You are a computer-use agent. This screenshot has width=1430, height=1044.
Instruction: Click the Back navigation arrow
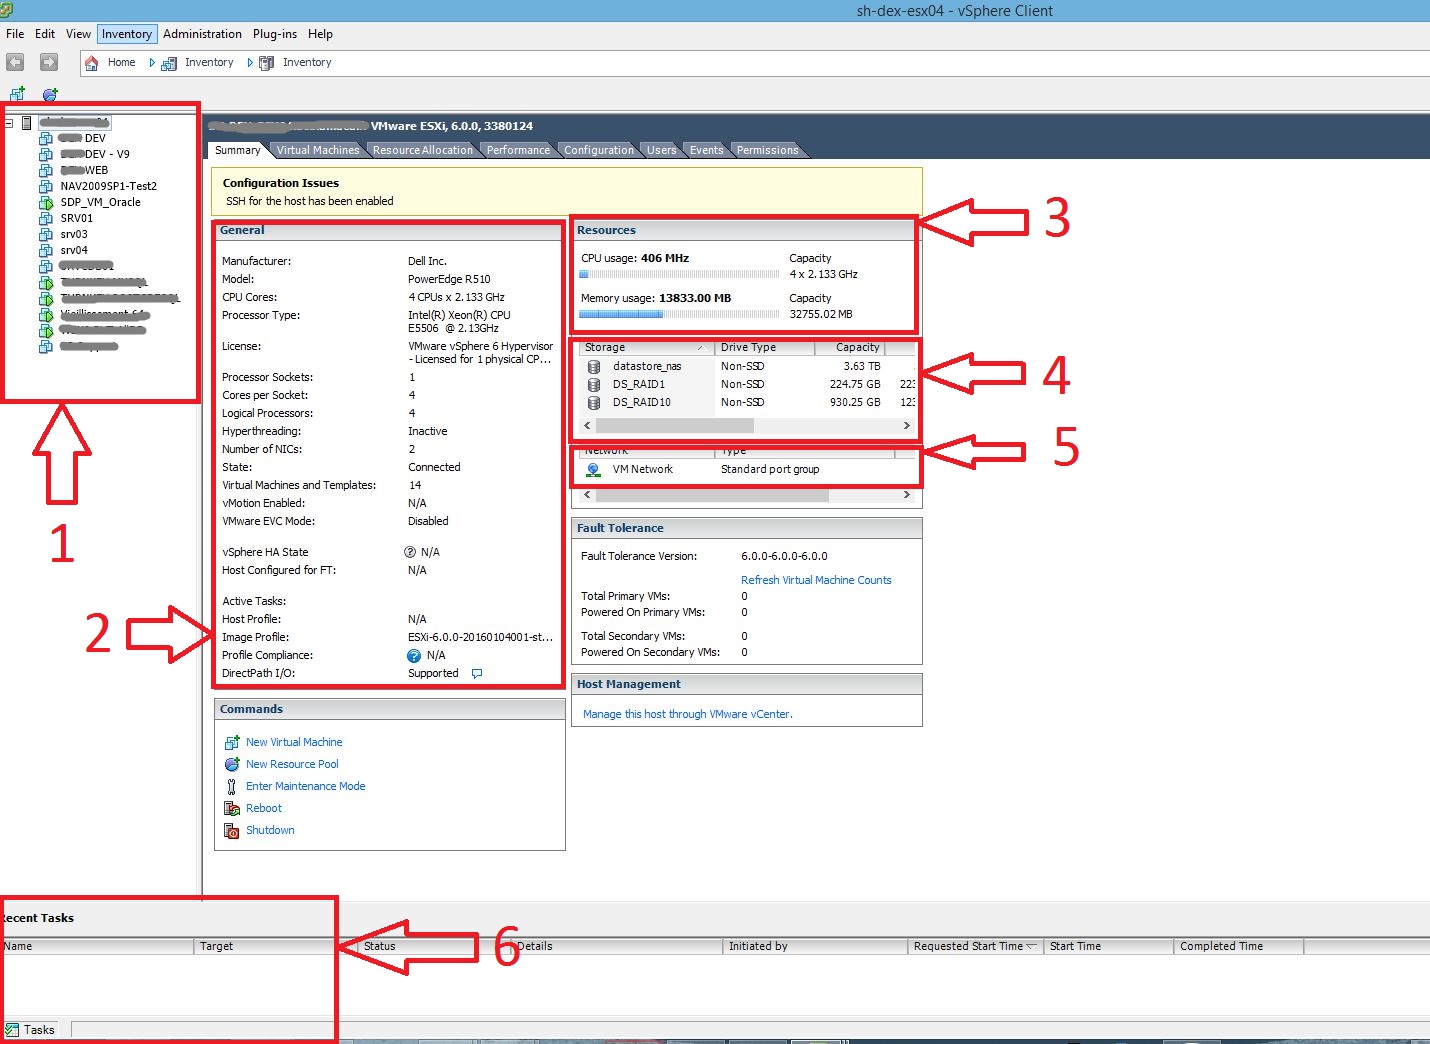click(15, 62)
